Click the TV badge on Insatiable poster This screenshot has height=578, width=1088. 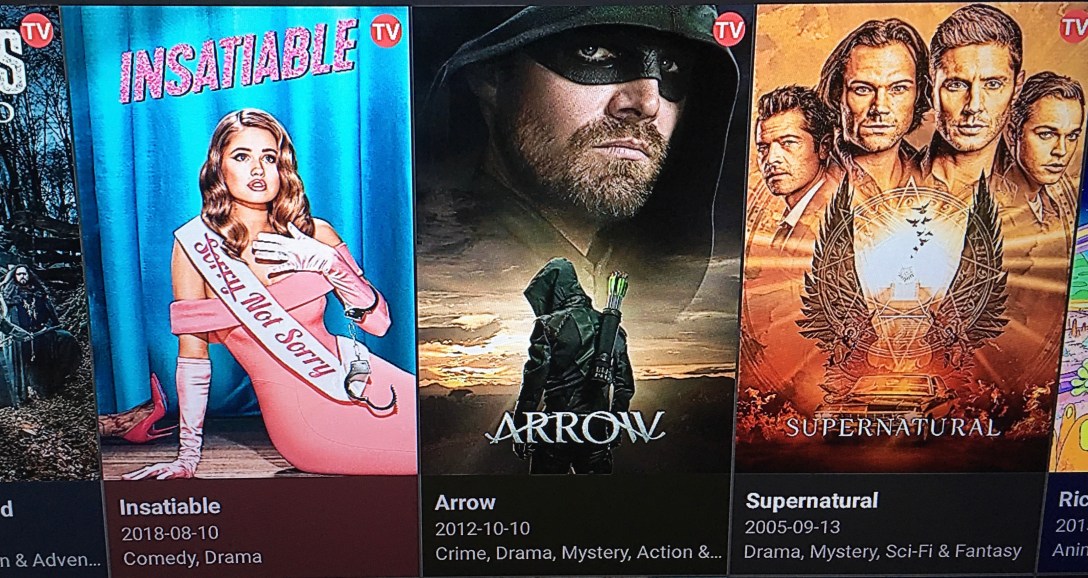coord(386,31)
